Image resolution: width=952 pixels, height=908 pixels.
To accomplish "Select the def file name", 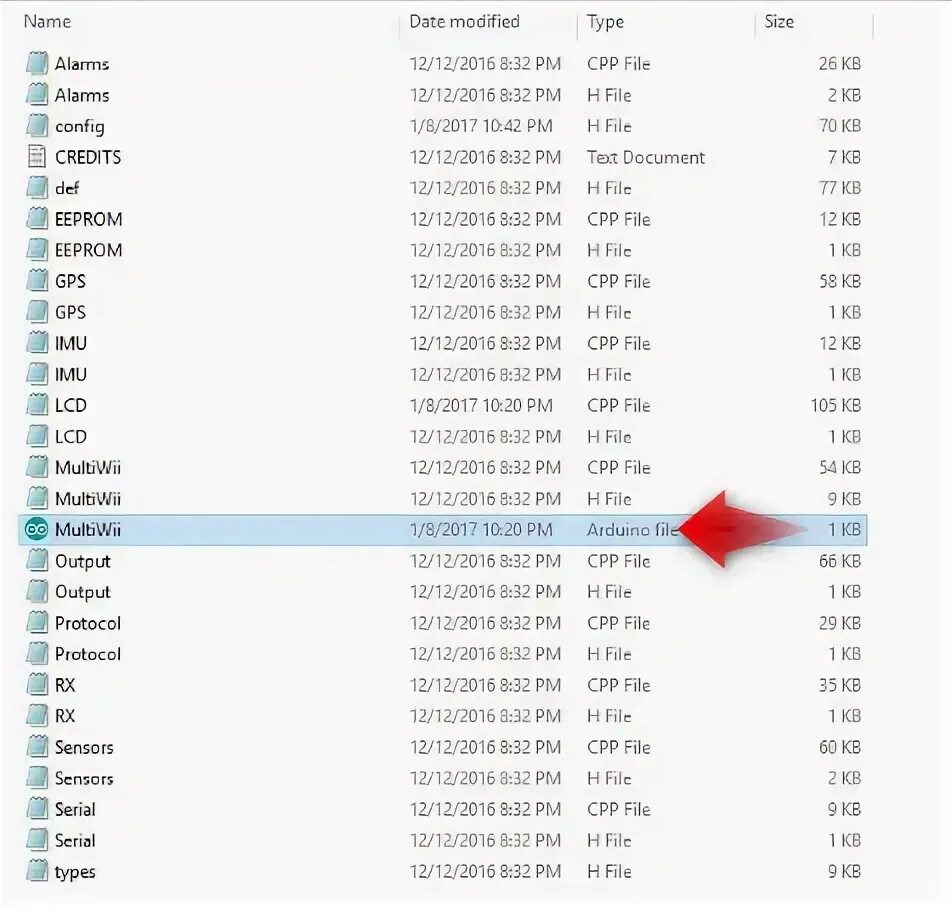I will pos(67,188).
